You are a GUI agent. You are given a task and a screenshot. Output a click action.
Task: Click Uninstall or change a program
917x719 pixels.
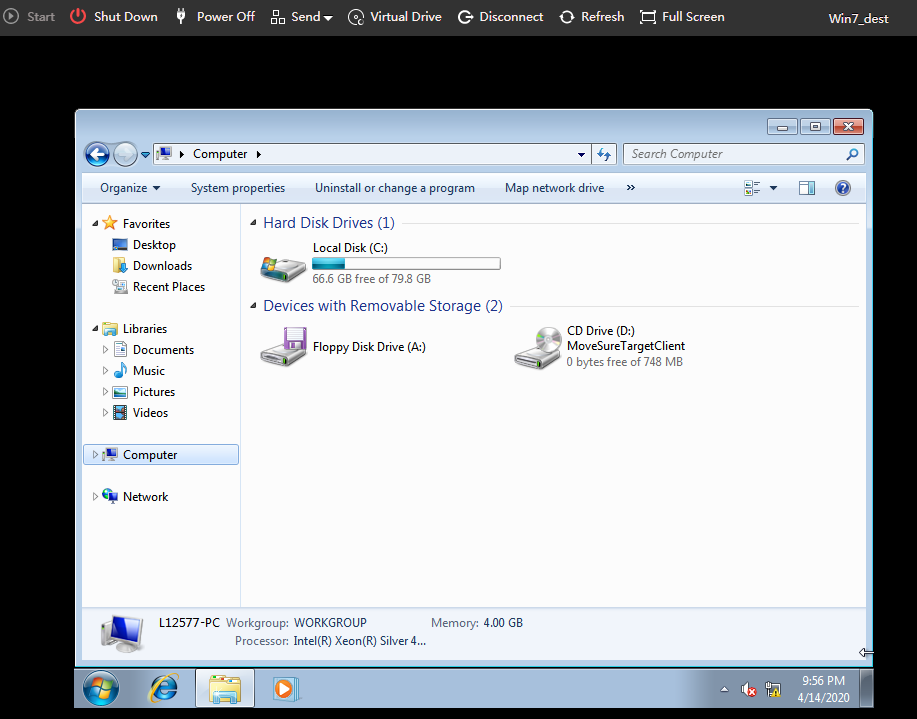pos(394,188)
